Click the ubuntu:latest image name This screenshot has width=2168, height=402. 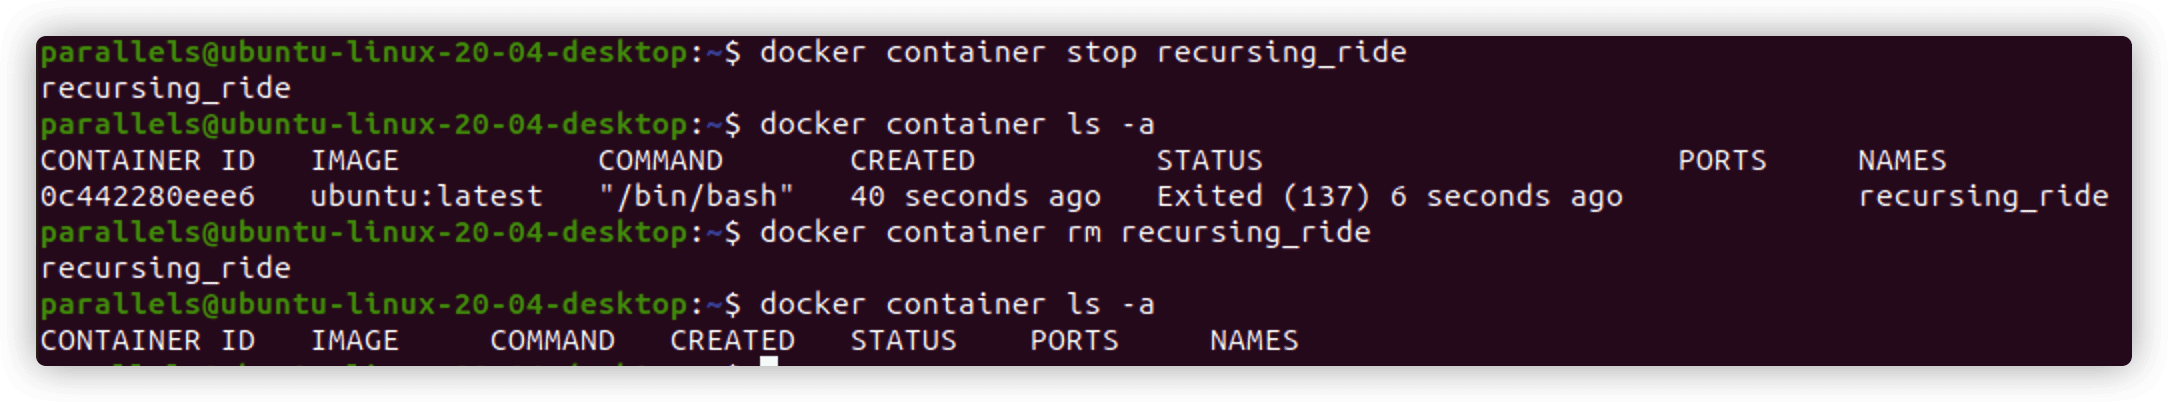426,196
